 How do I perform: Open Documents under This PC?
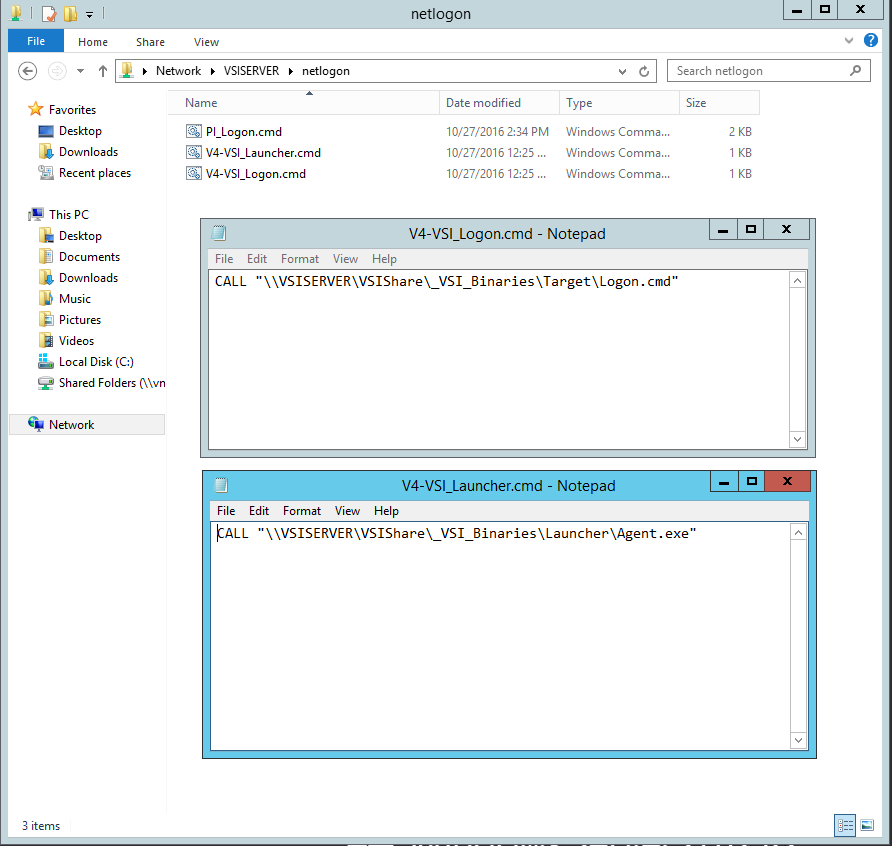pos(89,257)
